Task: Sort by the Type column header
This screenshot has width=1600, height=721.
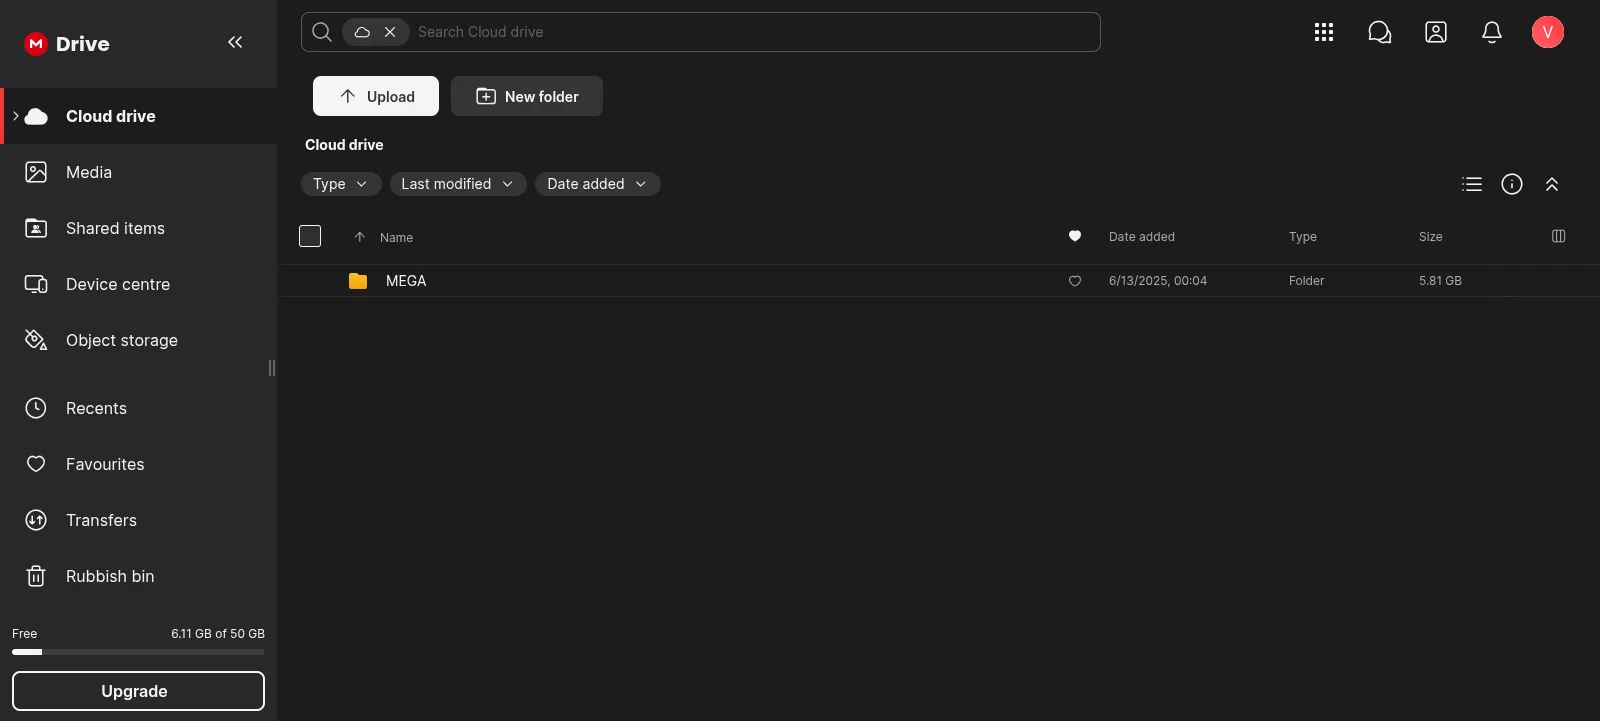Action: pos(1303,237)
